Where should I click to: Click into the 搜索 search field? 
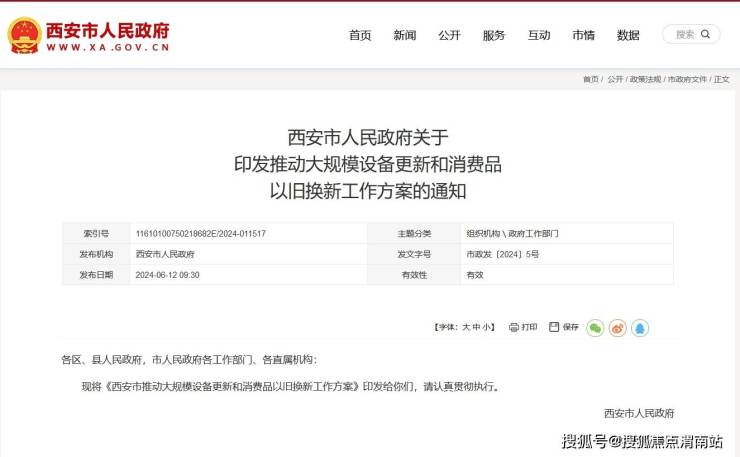pos(691,34)
